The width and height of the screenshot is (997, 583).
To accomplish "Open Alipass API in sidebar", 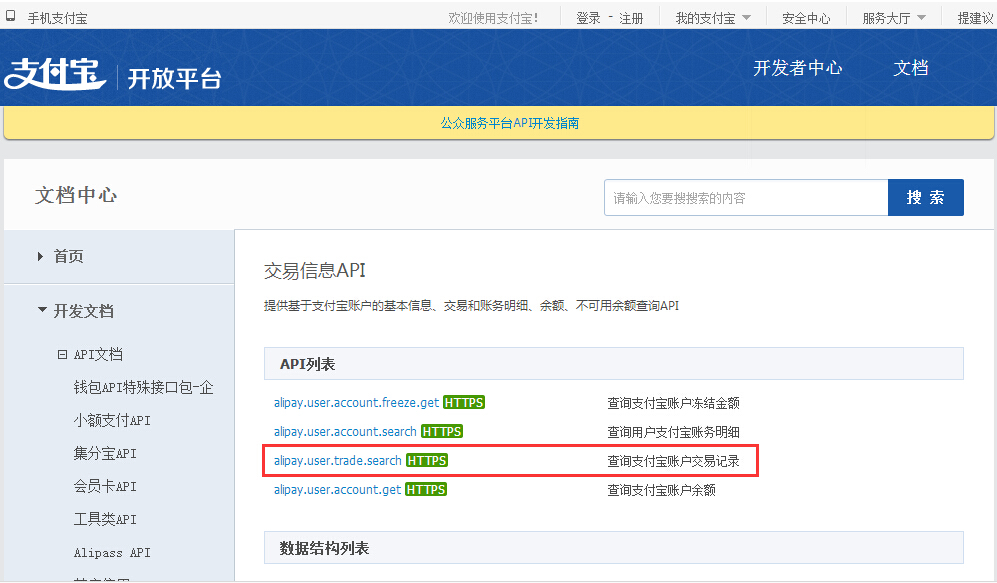I will 112,553.
